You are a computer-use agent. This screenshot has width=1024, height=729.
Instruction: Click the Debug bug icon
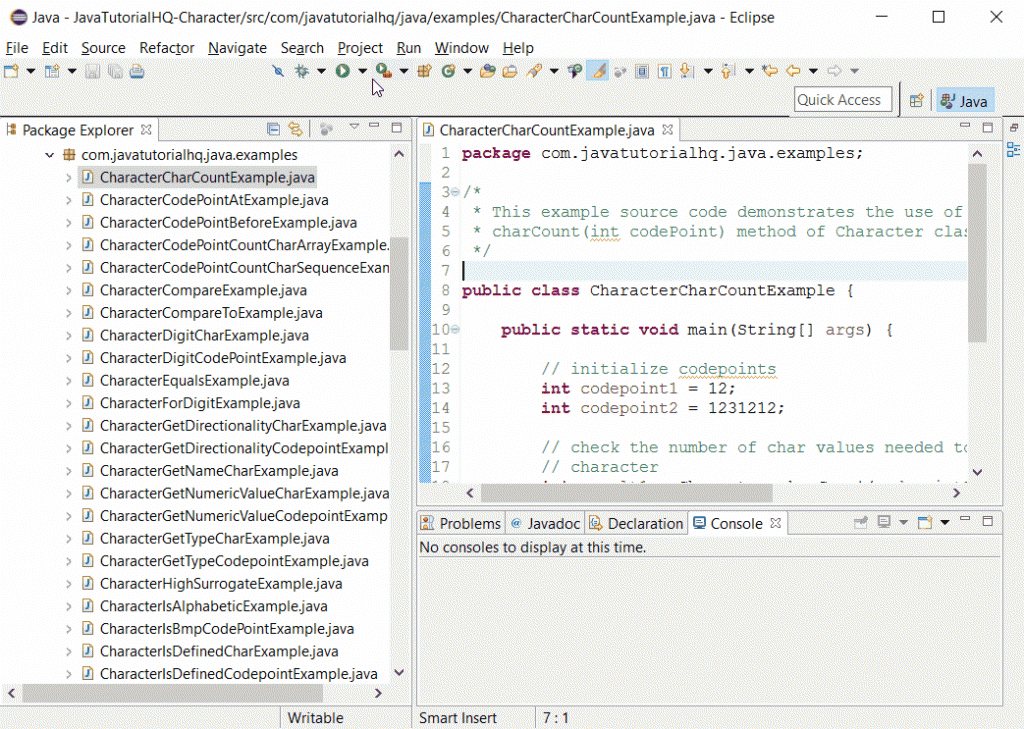tap(302, 71)
